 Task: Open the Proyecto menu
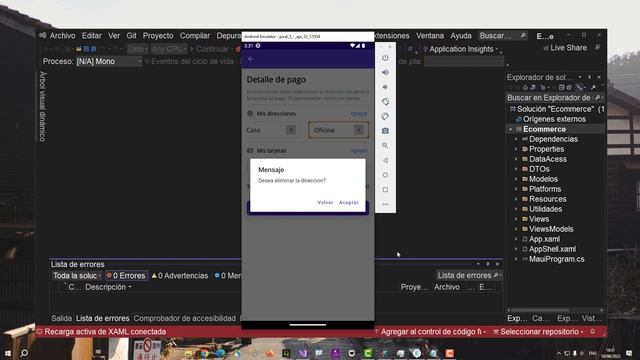pyautogui.click(x=158, y=36)
